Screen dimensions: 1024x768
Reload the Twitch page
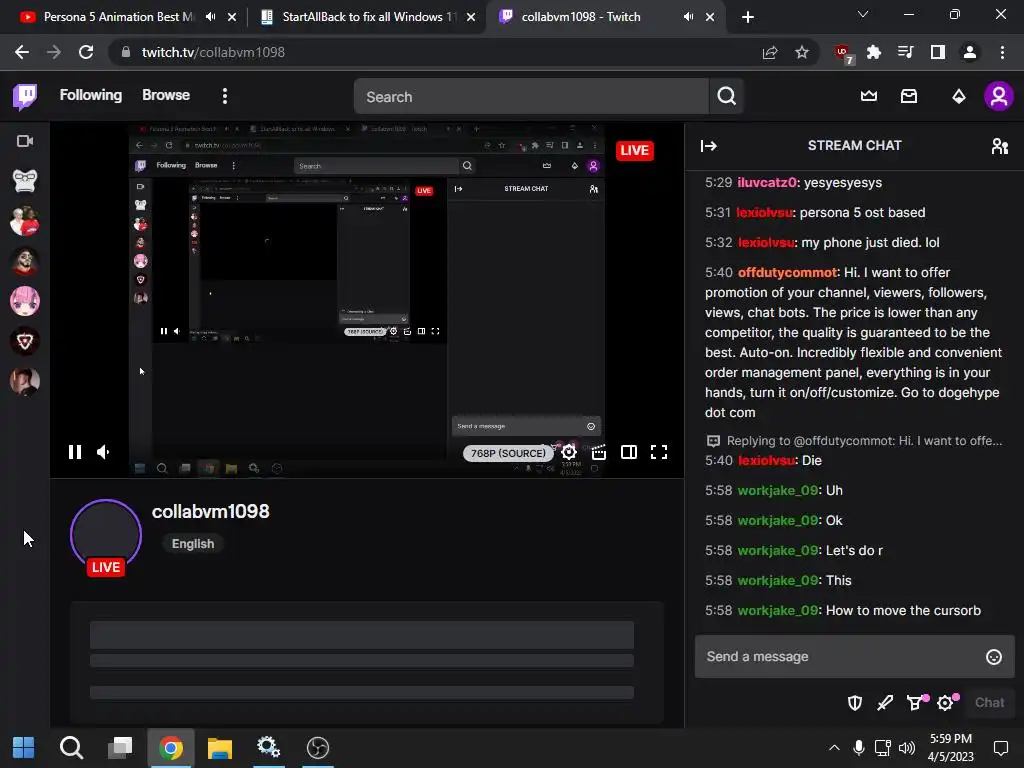coord(86,52)
